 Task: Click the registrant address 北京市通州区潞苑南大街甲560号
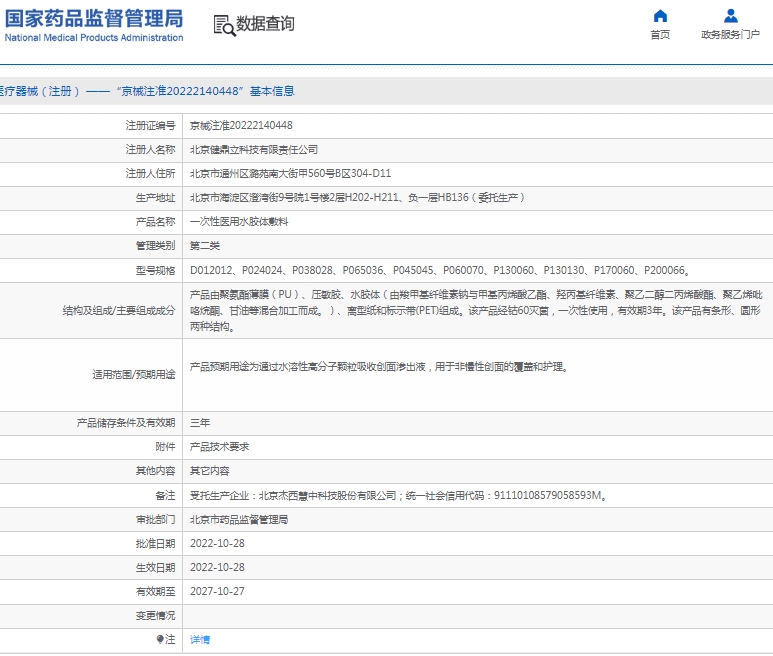pos(290,173)
